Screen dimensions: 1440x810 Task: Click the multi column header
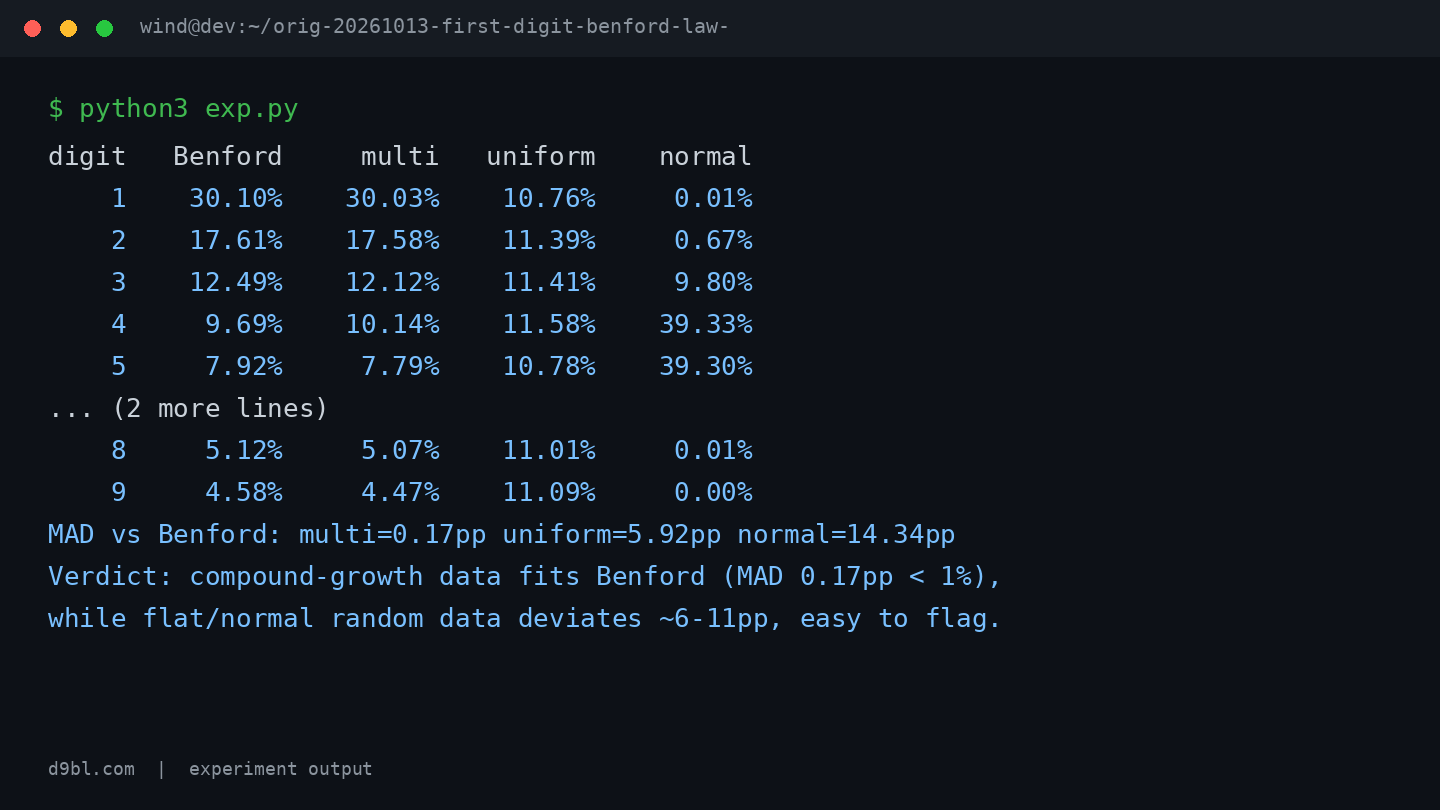click(x=400, y=156)
